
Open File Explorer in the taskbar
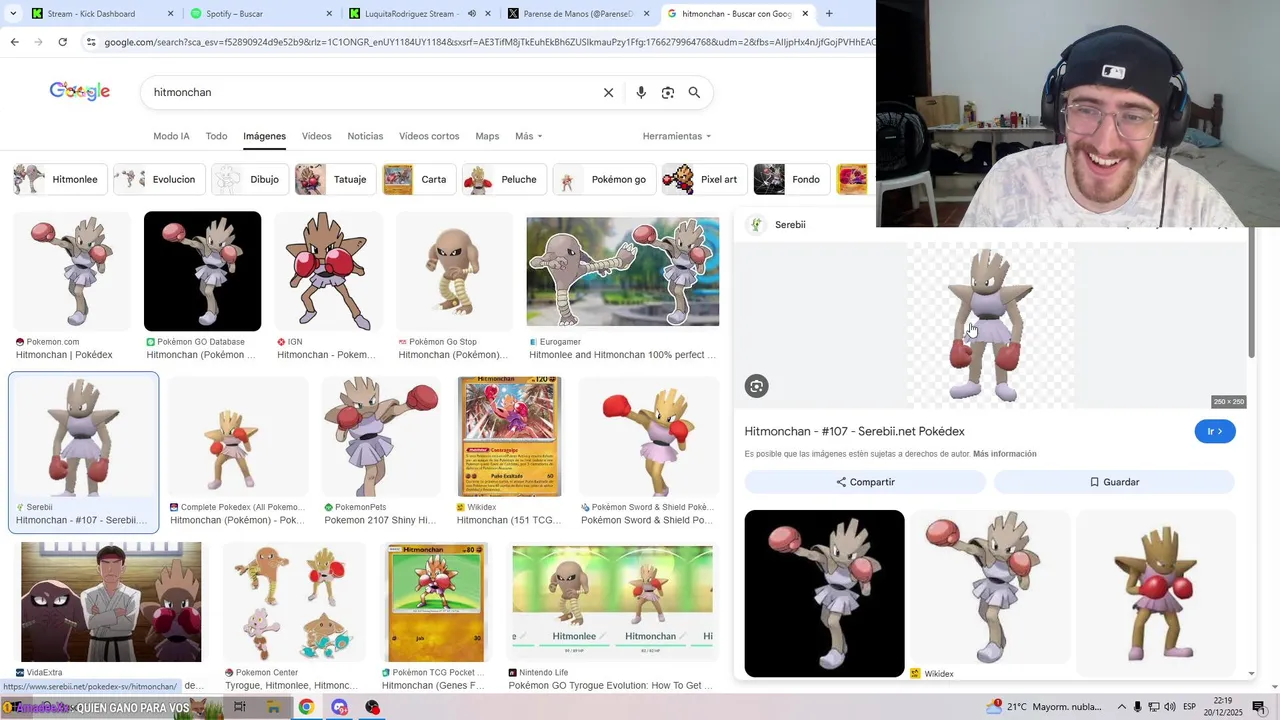(273, 707)
